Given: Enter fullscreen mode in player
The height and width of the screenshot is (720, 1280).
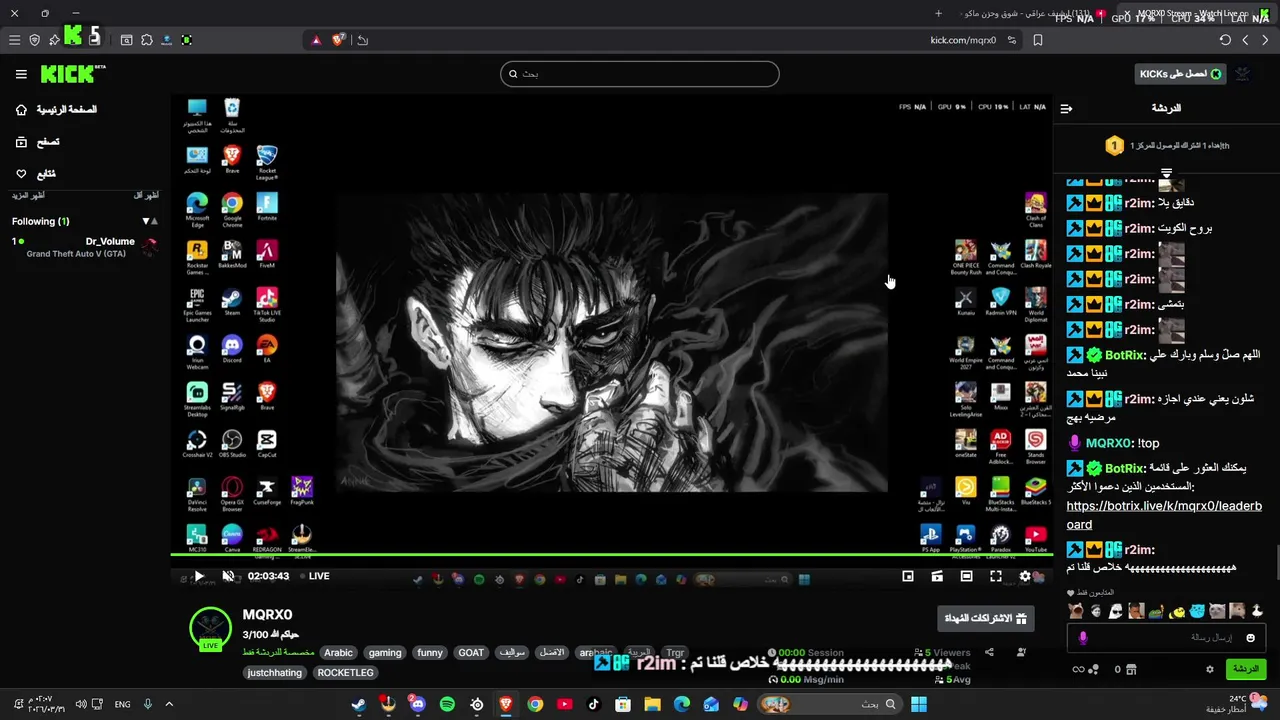Looking at the screenshot, I should tap(996, 576).
